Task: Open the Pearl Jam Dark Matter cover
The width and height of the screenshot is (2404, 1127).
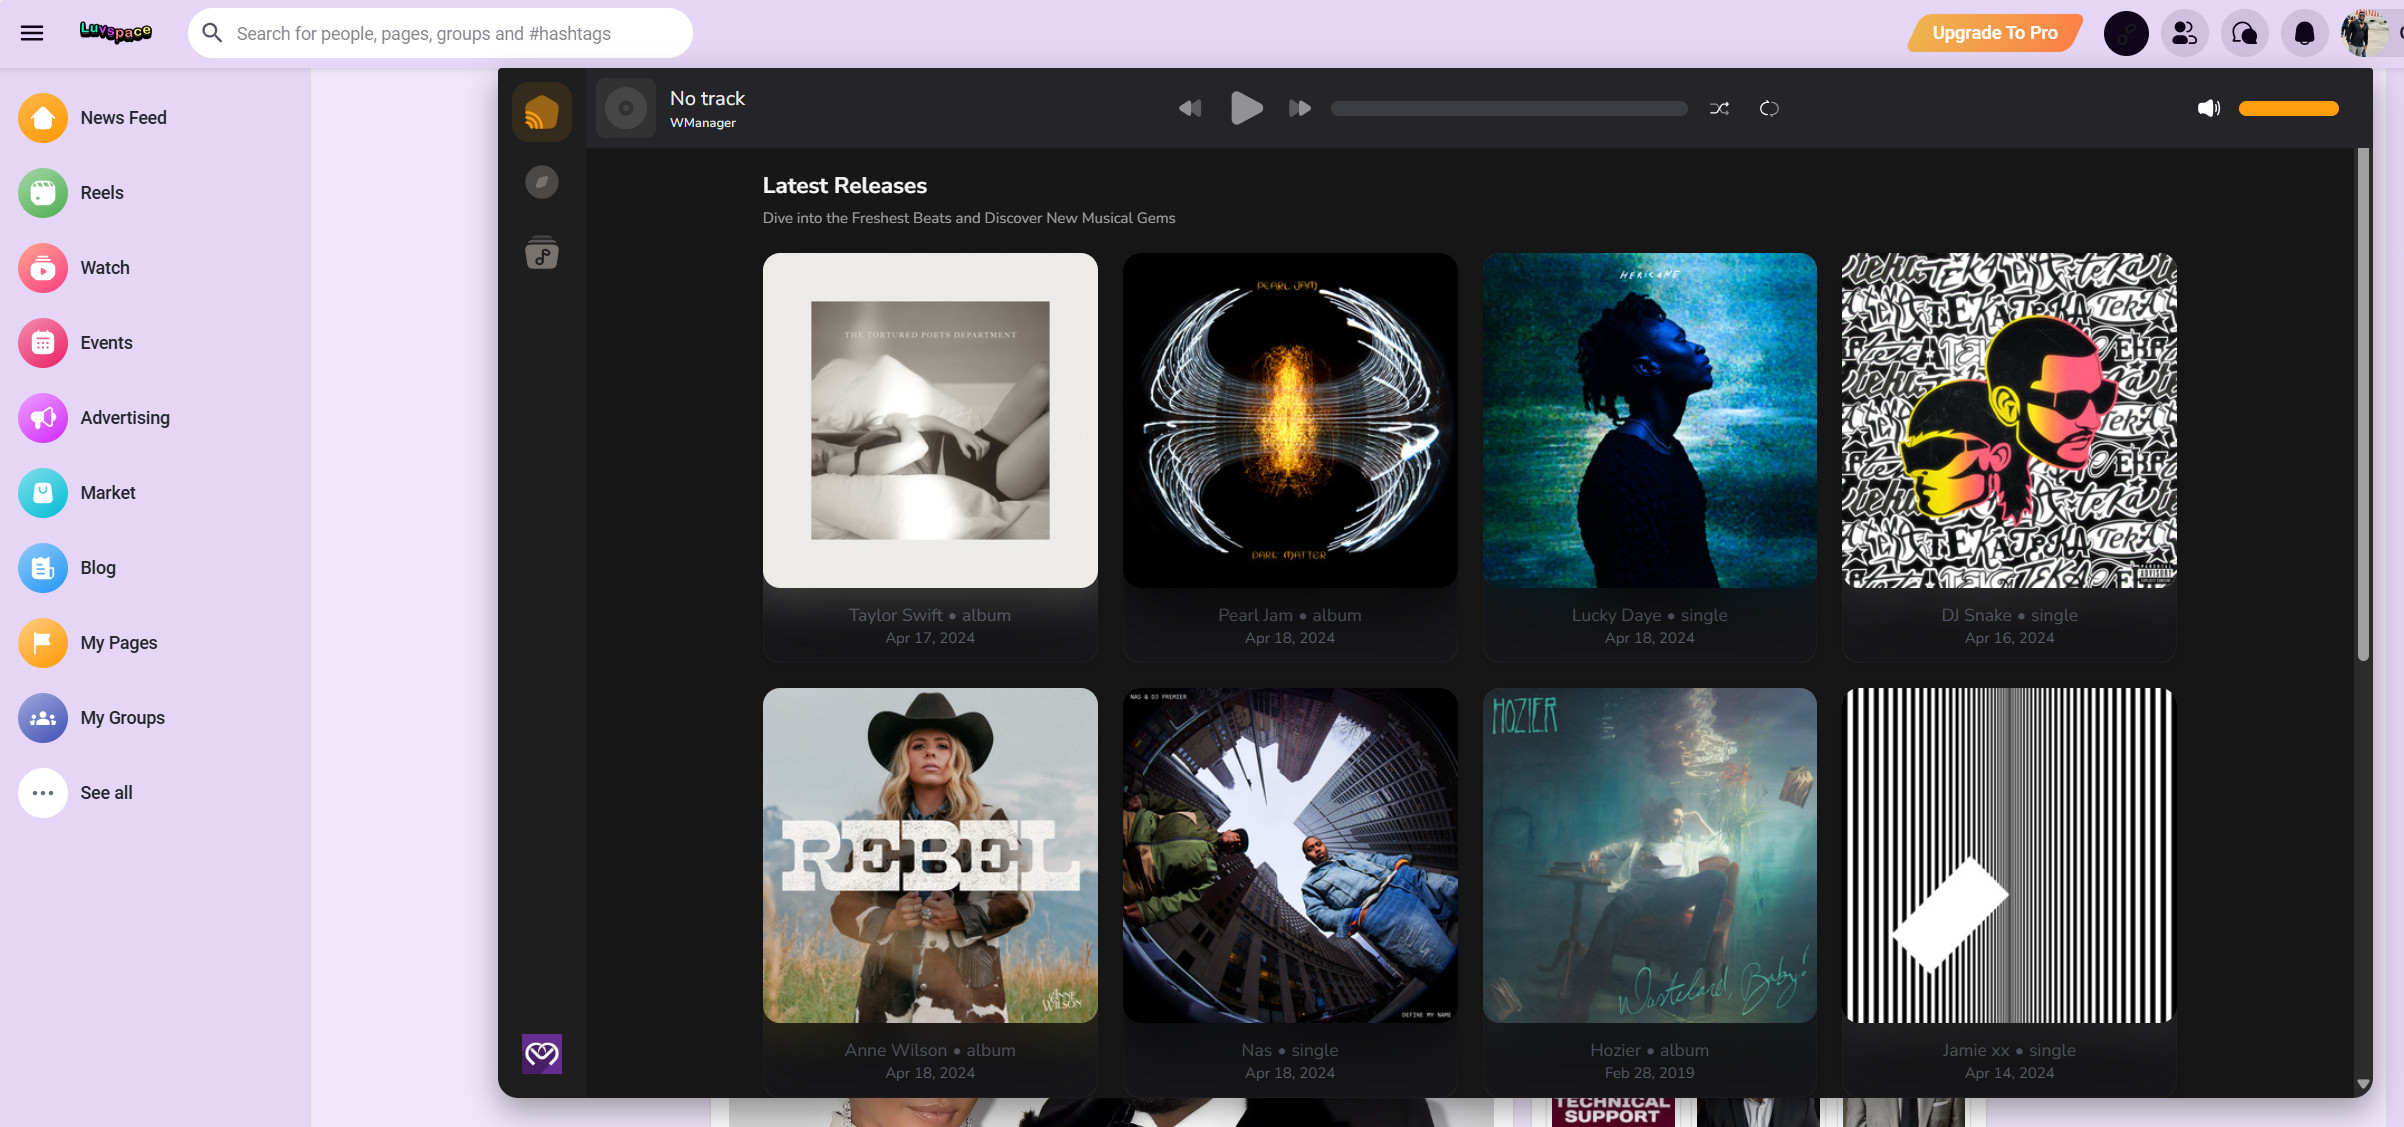Action: 1290,420
